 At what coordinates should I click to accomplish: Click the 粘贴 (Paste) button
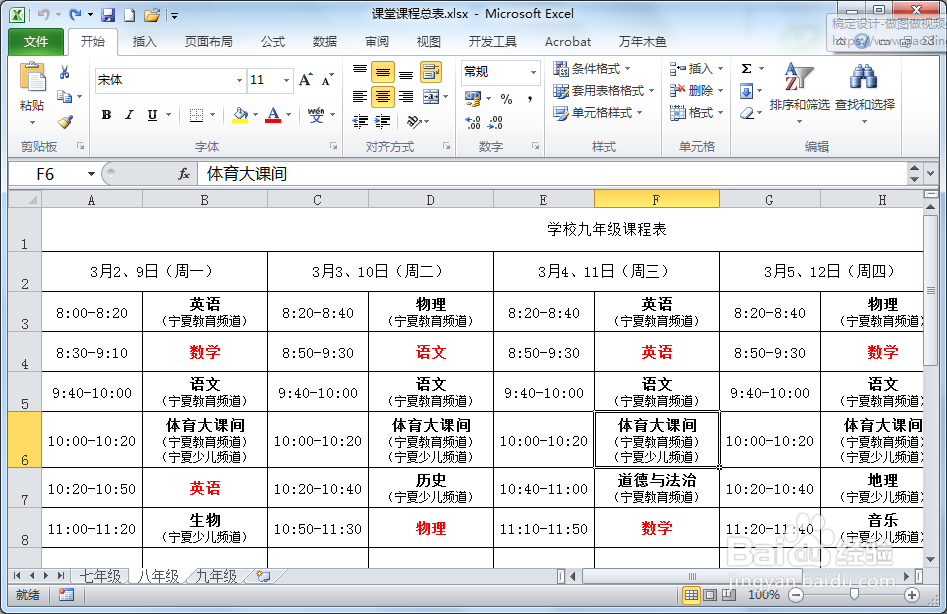coord(31,80)
